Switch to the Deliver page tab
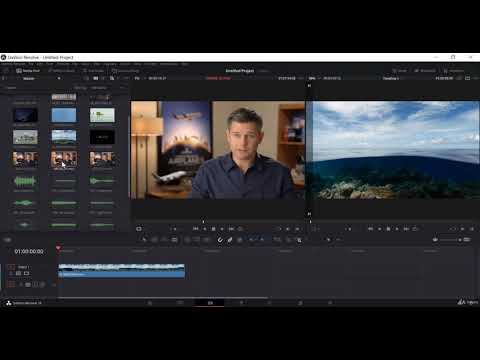480x360 pixels. (330, 303)
